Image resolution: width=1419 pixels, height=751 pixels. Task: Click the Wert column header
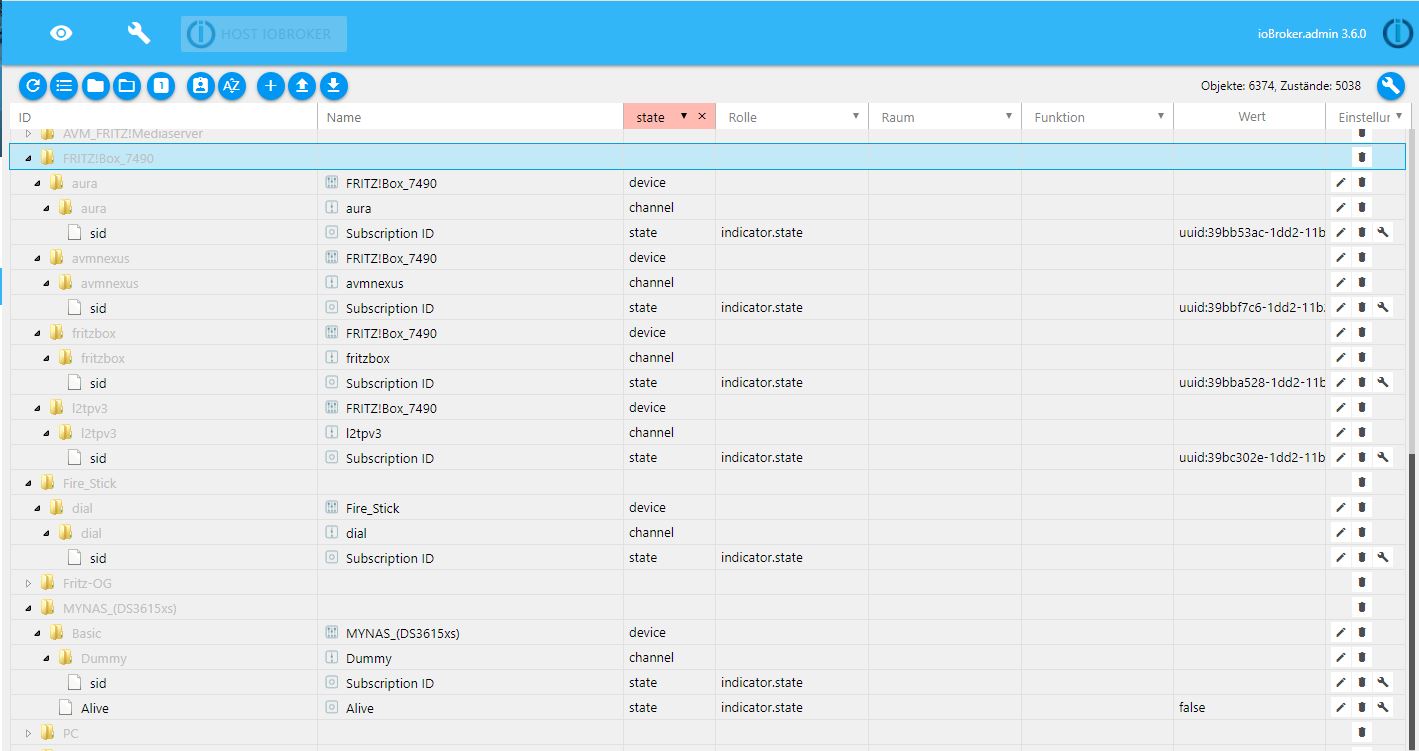(1251, 117)
